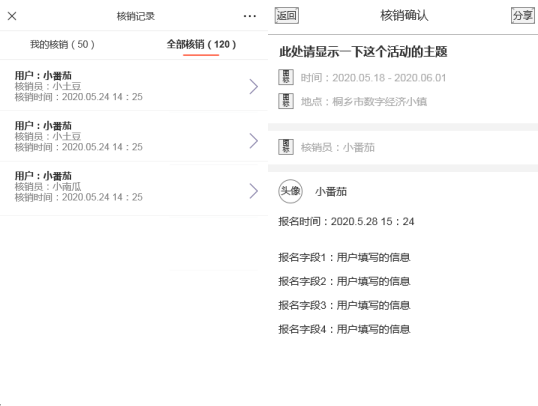Tap the 分享 share button
The width and height of the screenshot is (538, 406).
[523, 15]
